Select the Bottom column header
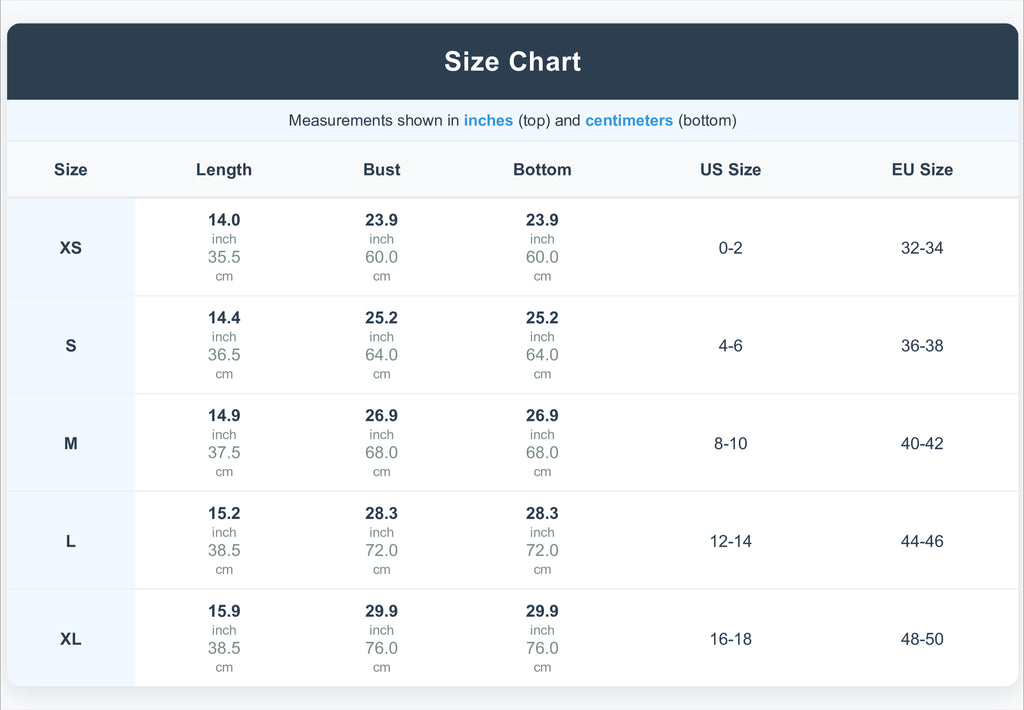 tap(542, 170)
